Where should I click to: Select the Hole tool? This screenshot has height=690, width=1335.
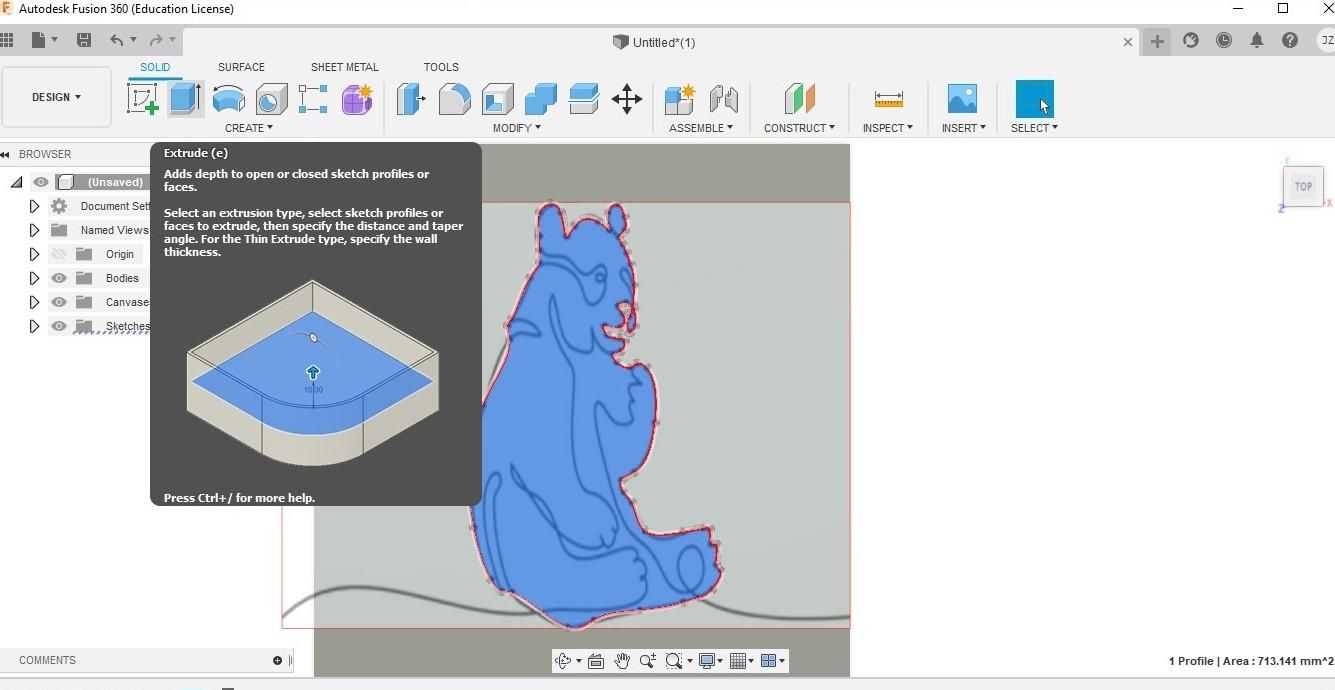271,99
